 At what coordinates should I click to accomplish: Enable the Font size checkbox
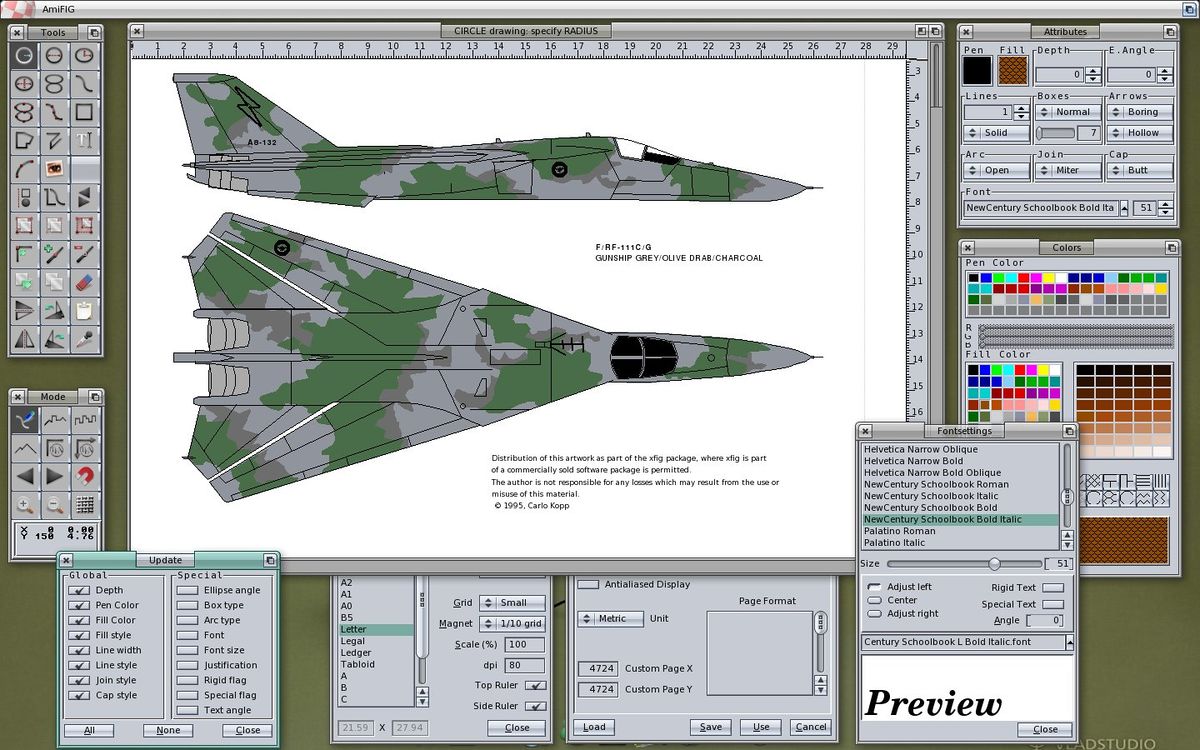click(187, 650)
